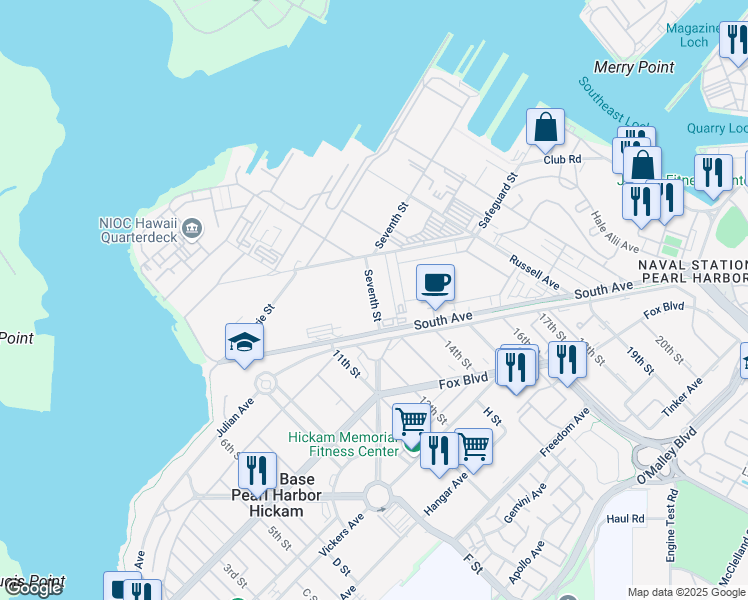
Task: Click the NIOC Hawaii Quarterdeck museum icon
Action: click(x=192, y=228)
